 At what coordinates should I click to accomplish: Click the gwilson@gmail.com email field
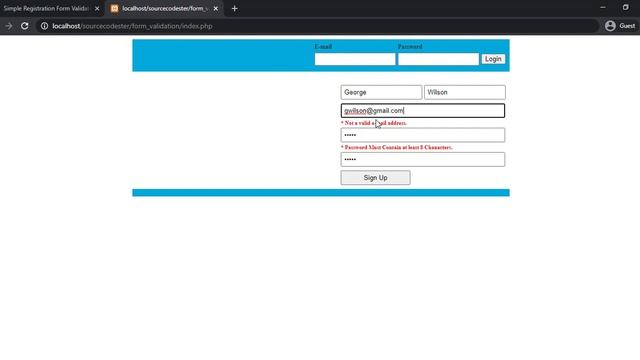(x=423, y=111)
